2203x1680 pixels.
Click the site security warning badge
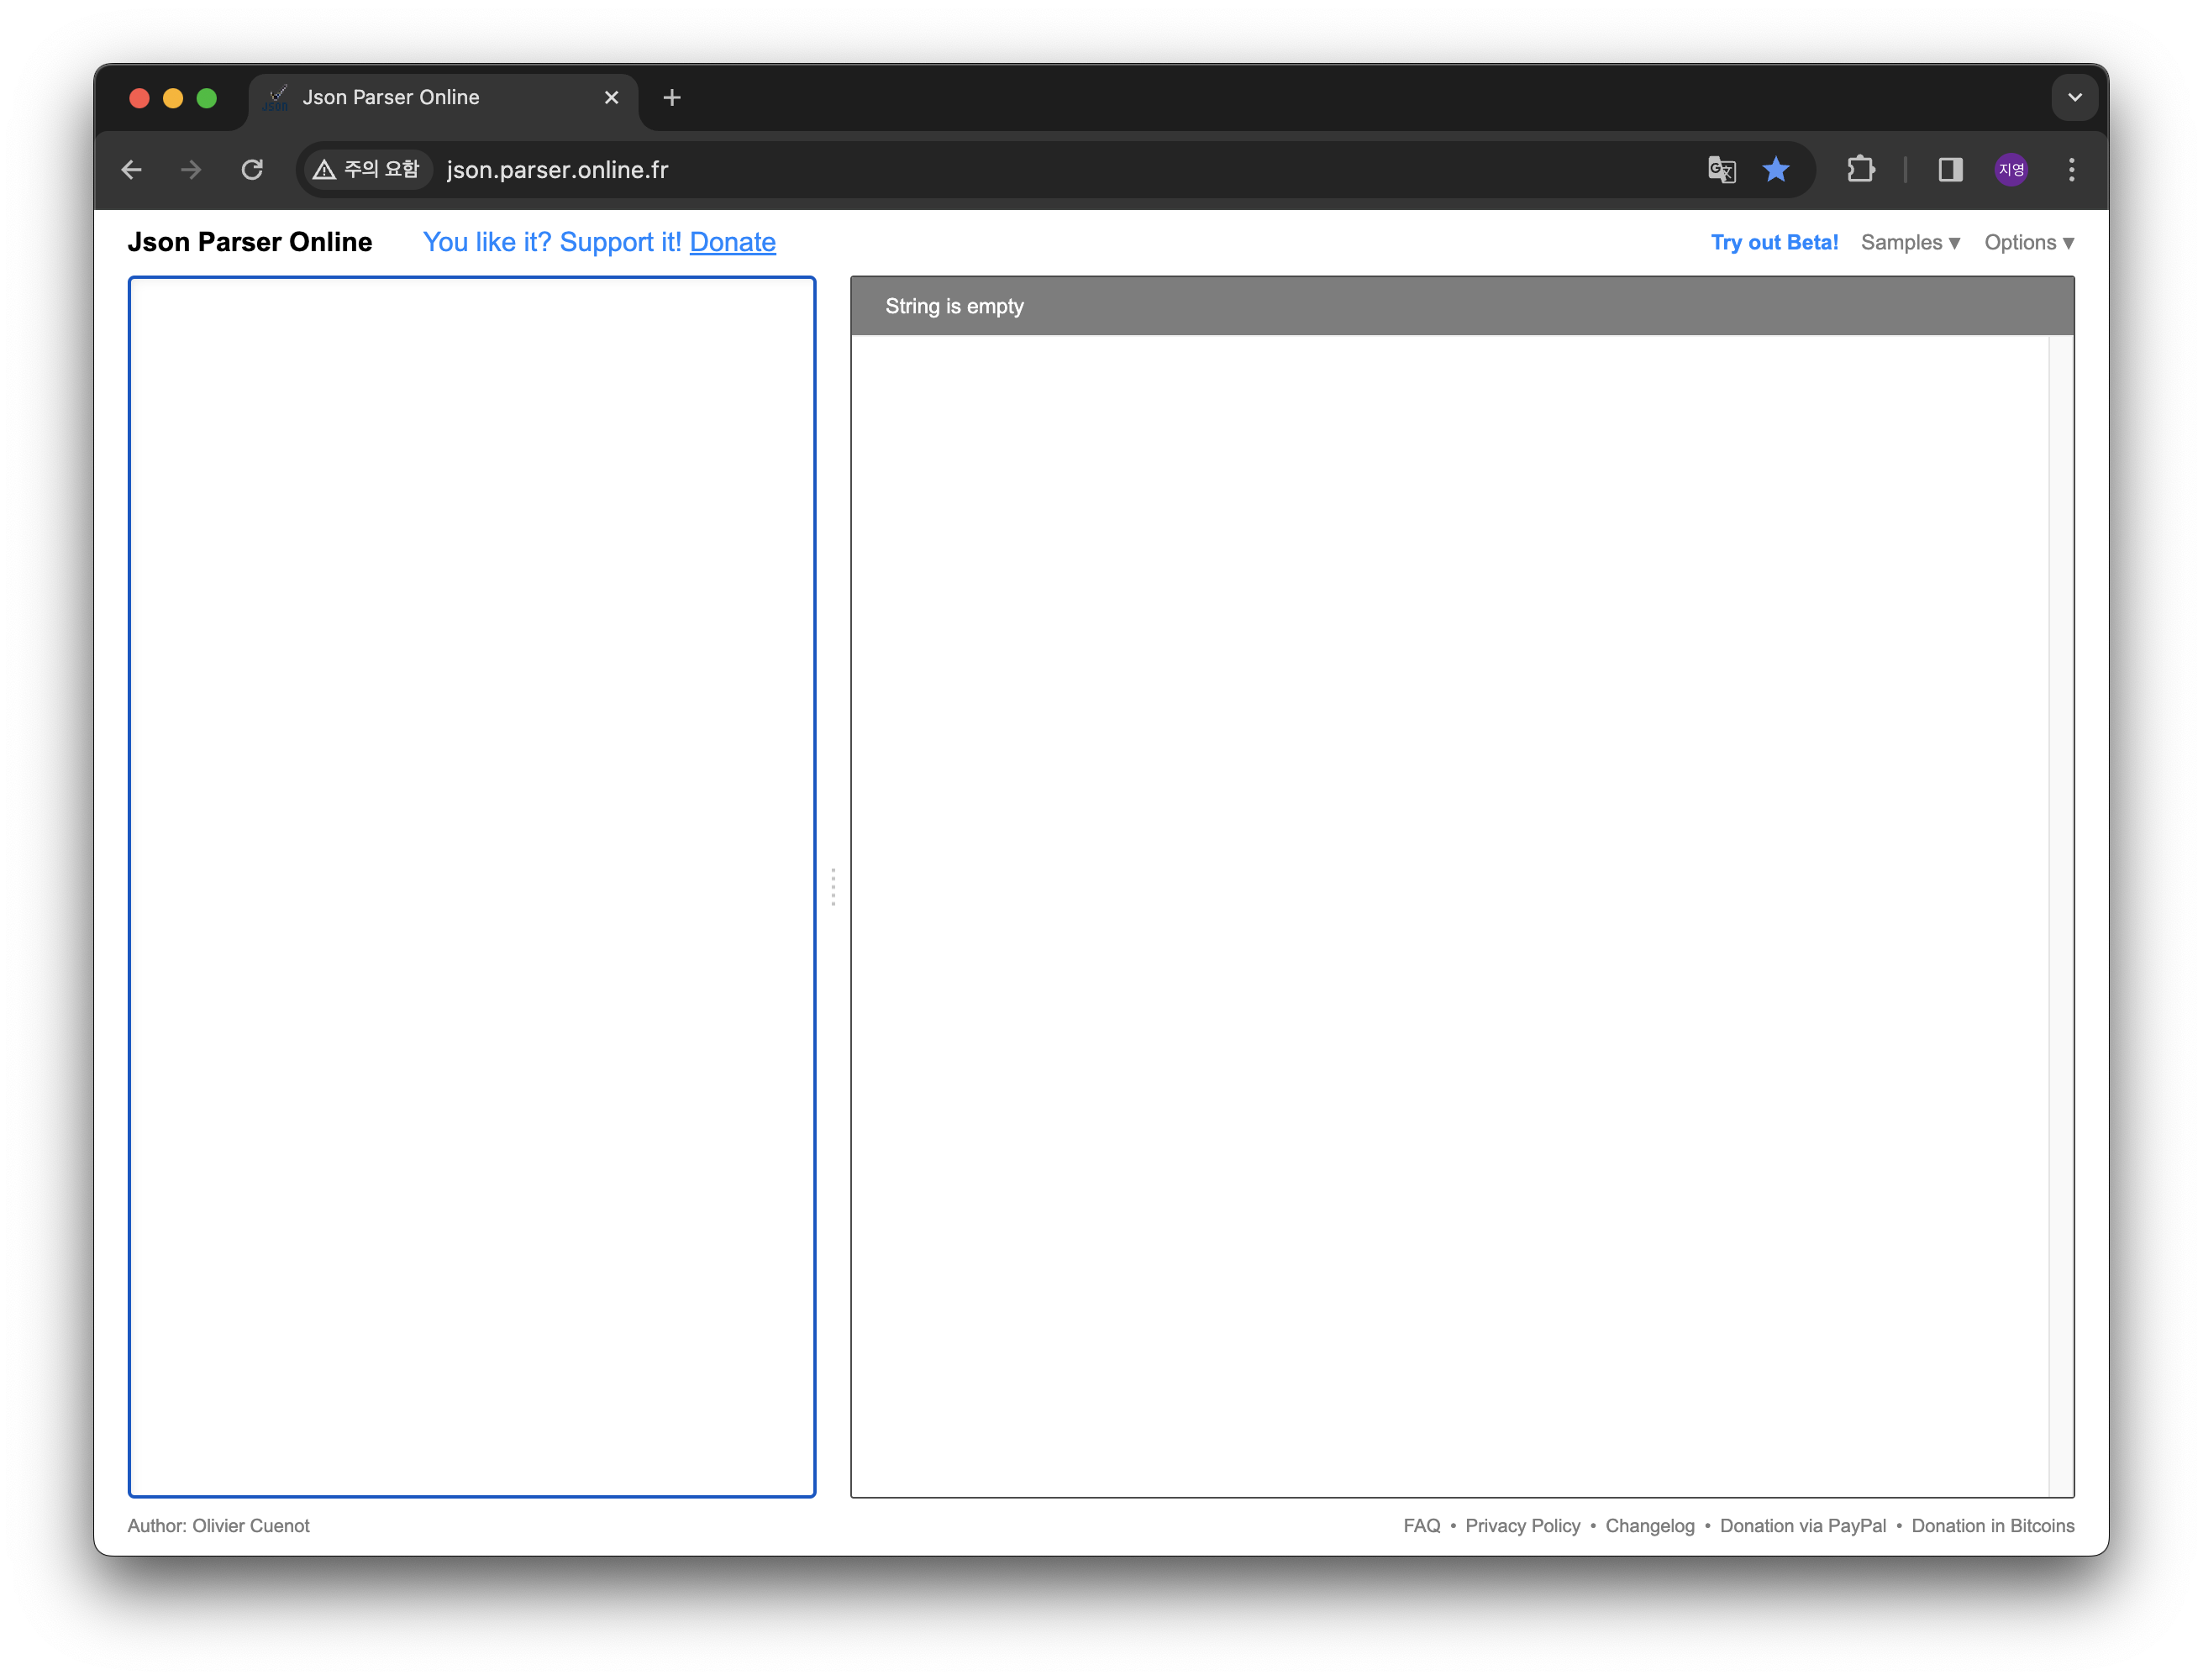tap(366, 170)
